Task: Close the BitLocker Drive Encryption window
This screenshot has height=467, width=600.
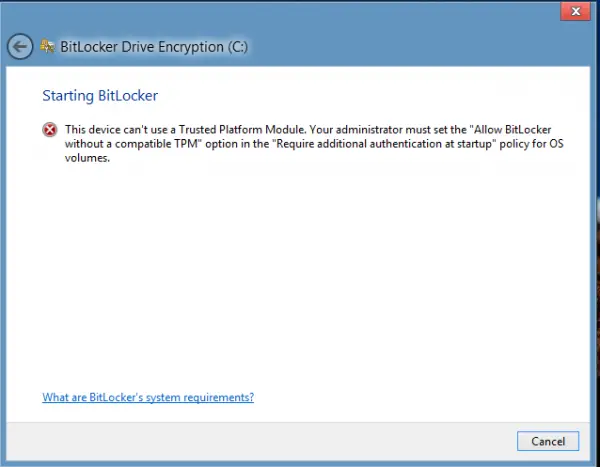Action: tap(576, 11)
